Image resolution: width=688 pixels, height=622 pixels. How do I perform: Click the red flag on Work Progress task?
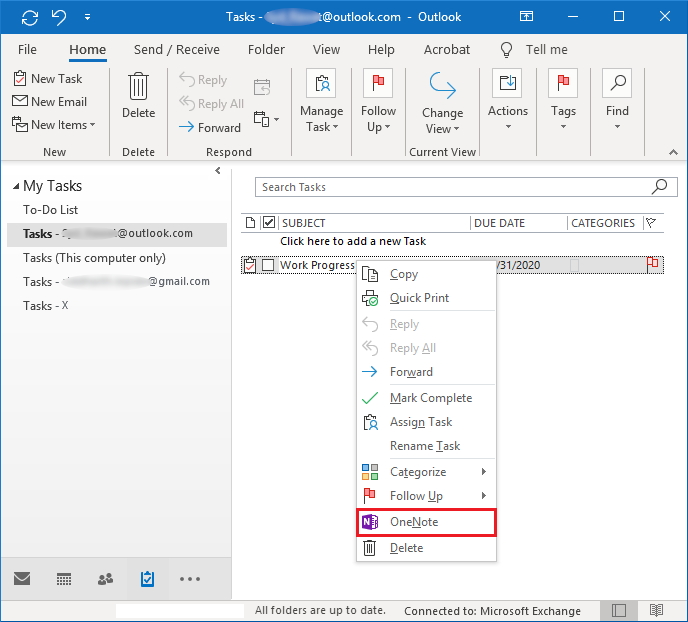click(x=652, y=264)
